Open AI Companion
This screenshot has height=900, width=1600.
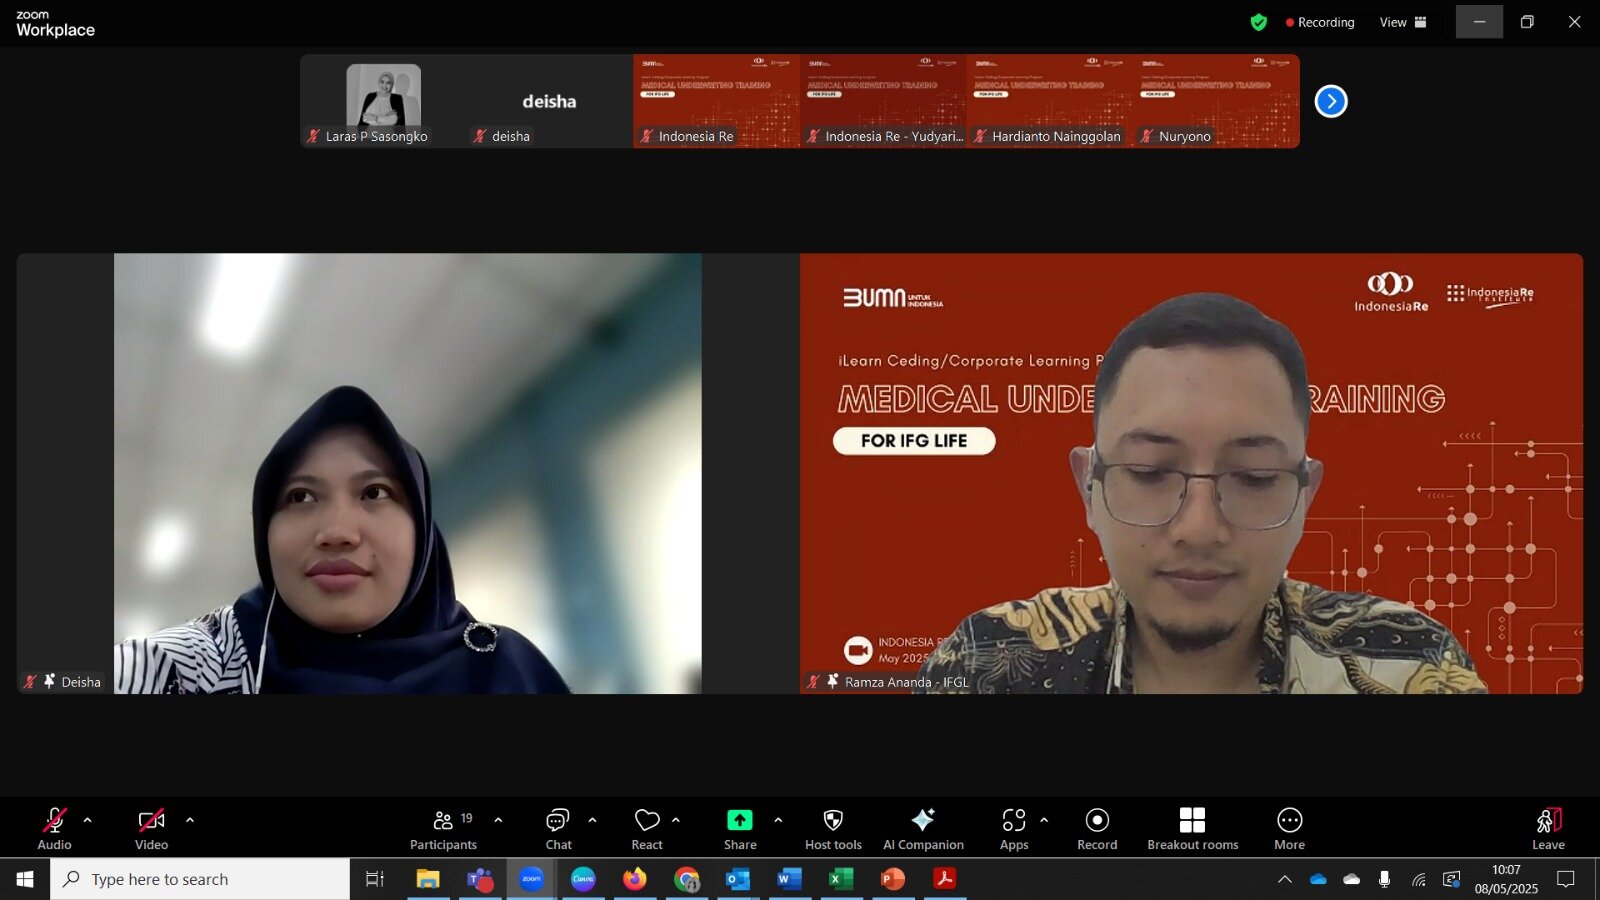pyautogui.click(x=923, y=828)
